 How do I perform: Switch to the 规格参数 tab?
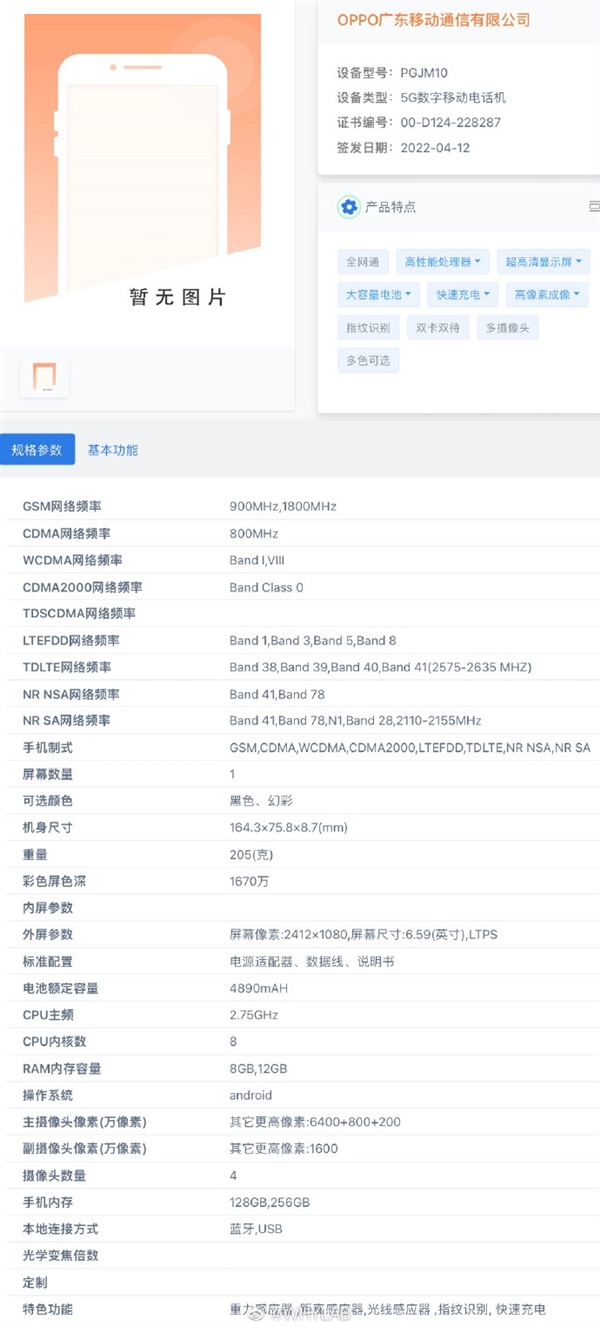click(x=37, y=450)
